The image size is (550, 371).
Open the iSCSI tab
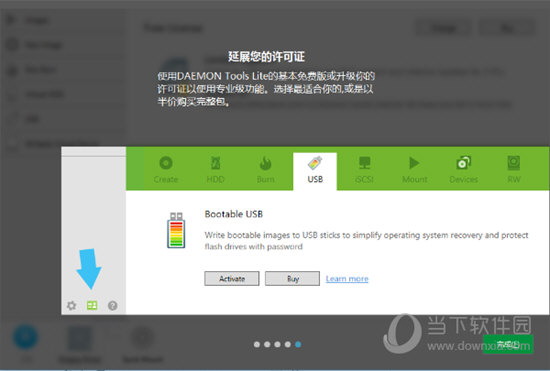click(x=364, y=170)
